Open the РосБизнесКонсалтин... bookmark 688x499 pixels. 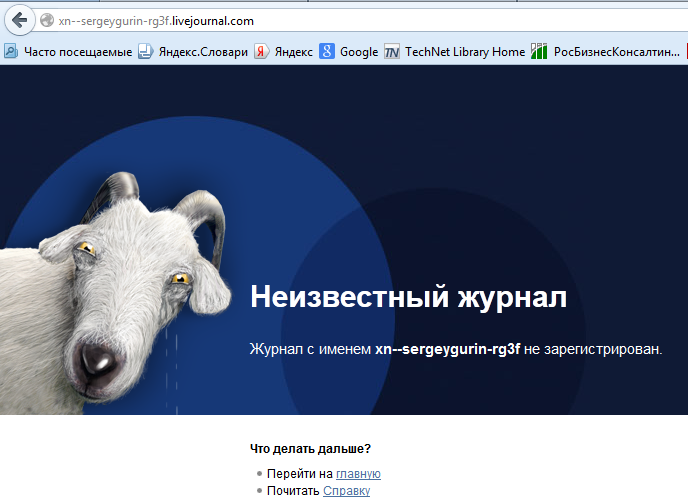tap(616, 52)
